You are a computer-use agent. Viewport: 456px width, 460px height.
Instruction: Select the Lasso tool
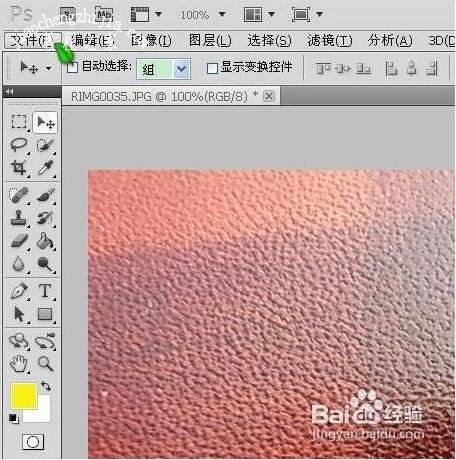[x=19, y=145]
